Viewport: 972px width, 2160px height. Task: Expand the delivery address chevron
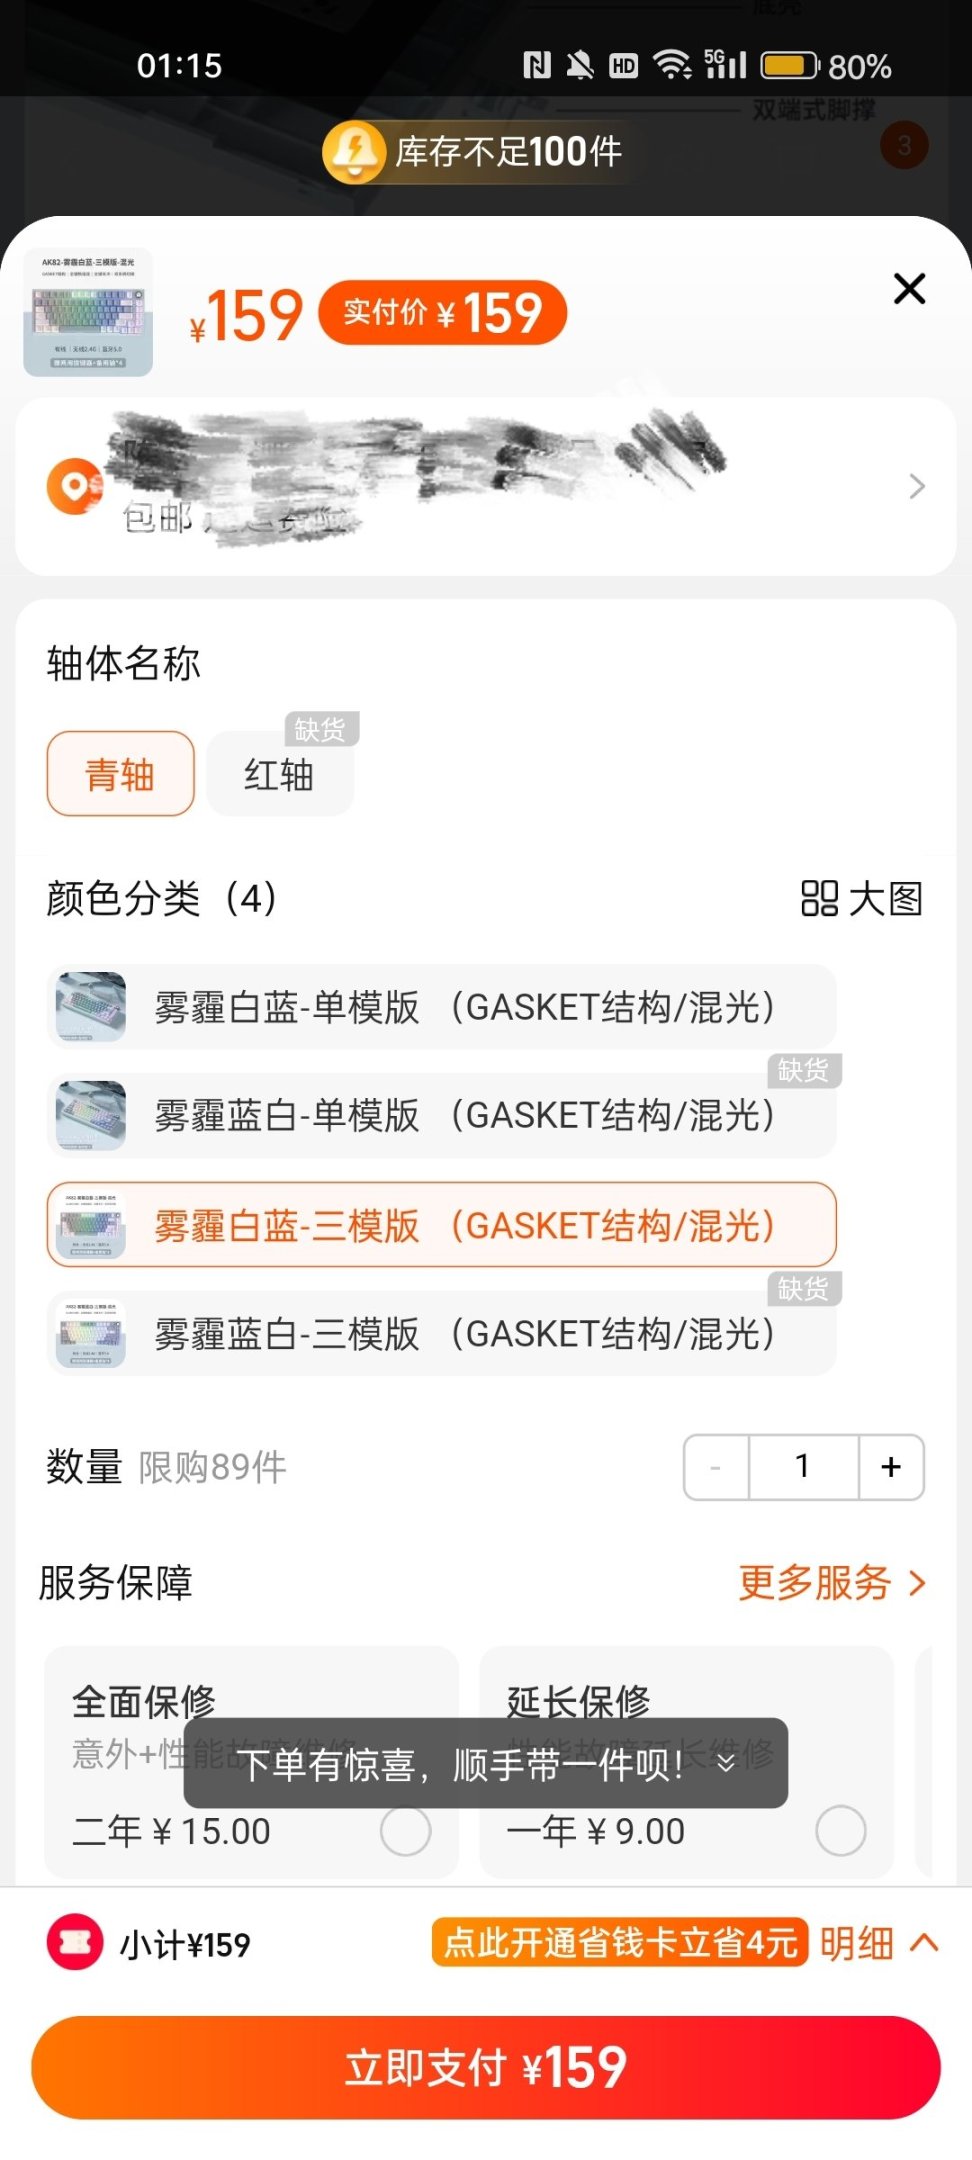[916, 487]
